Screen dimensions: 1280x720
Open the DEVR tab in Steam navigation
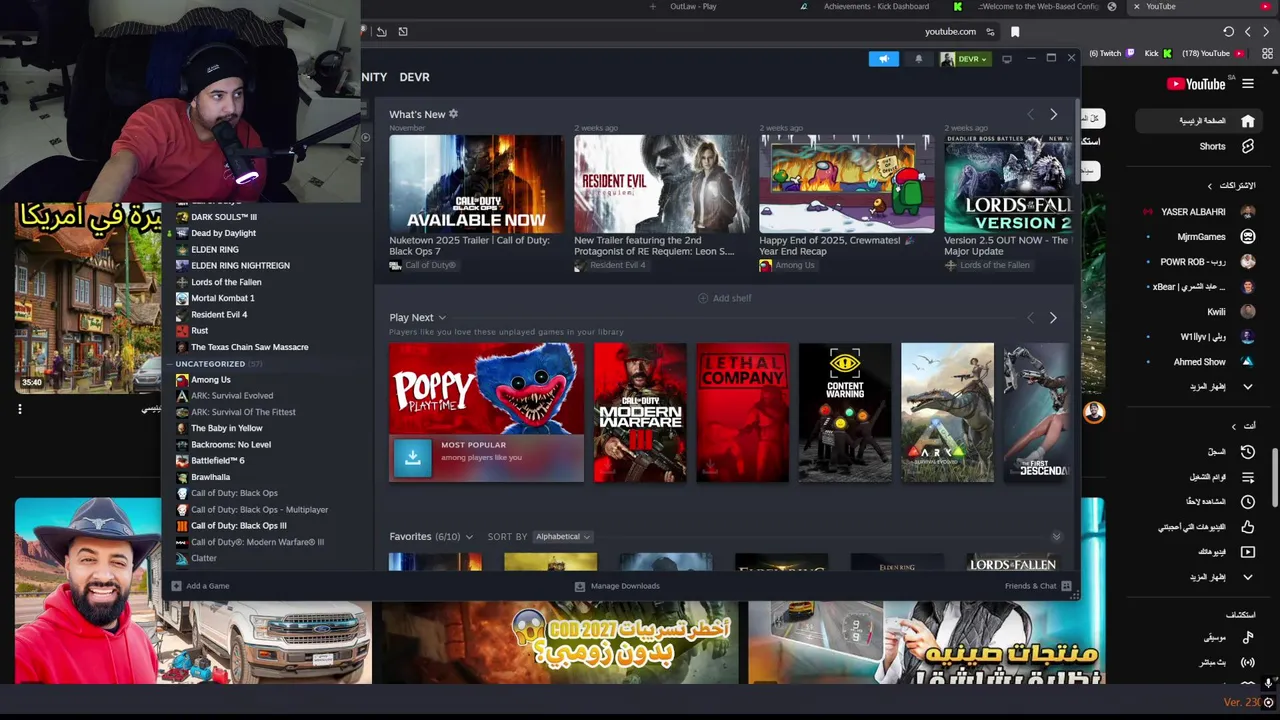click(x=414, y=77)
